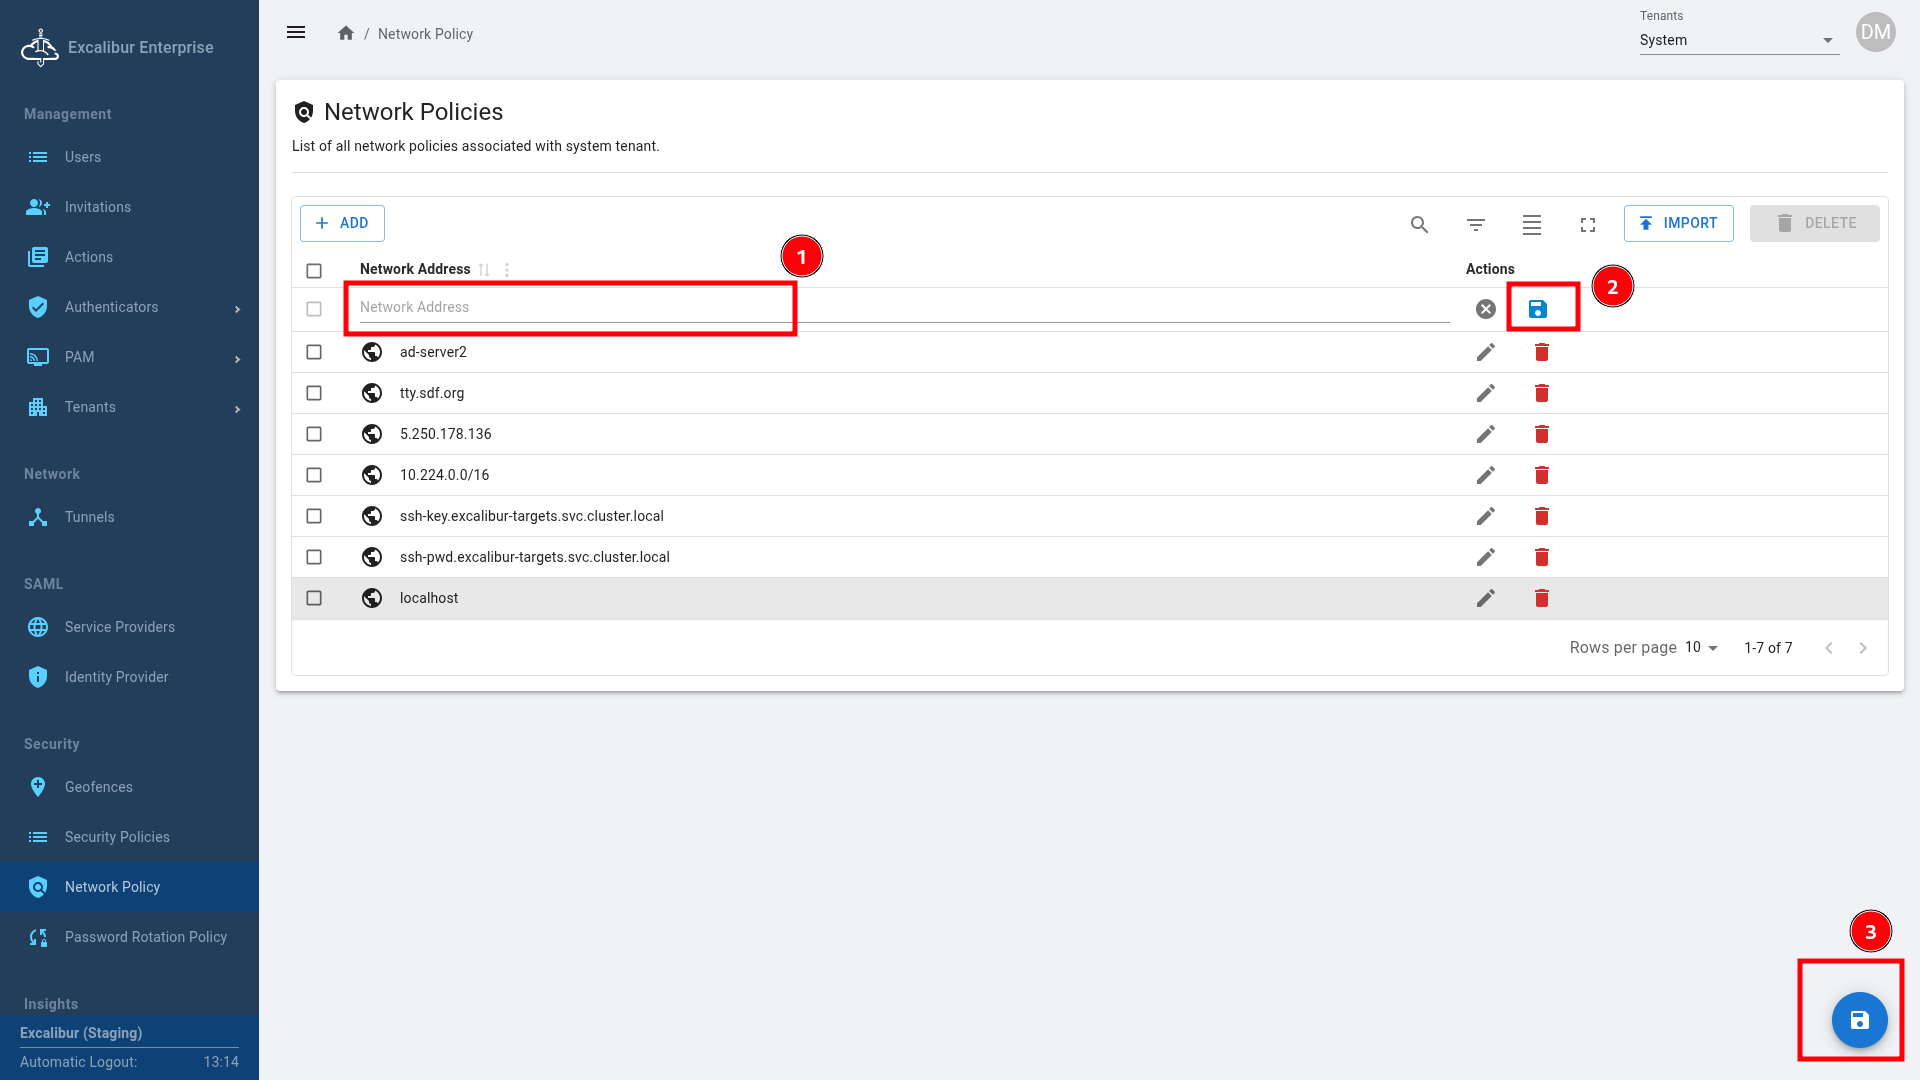Delete the 10.224.0.0/16 entry
This screenshot has height=1080, width=1920.
pos(1541,475)
